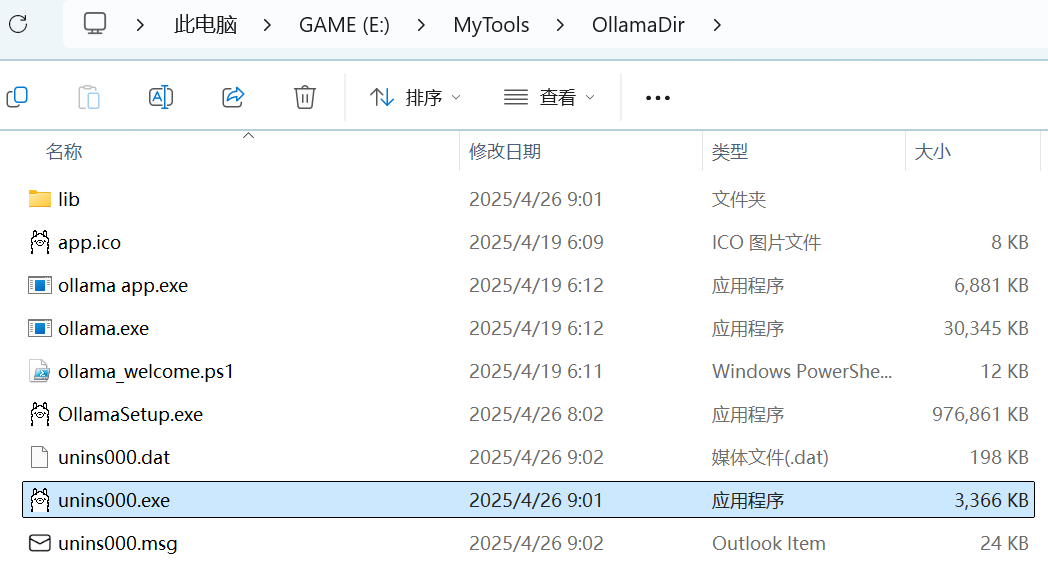
Task: Click the 12 KB size value
Action: coord(1005,371)
